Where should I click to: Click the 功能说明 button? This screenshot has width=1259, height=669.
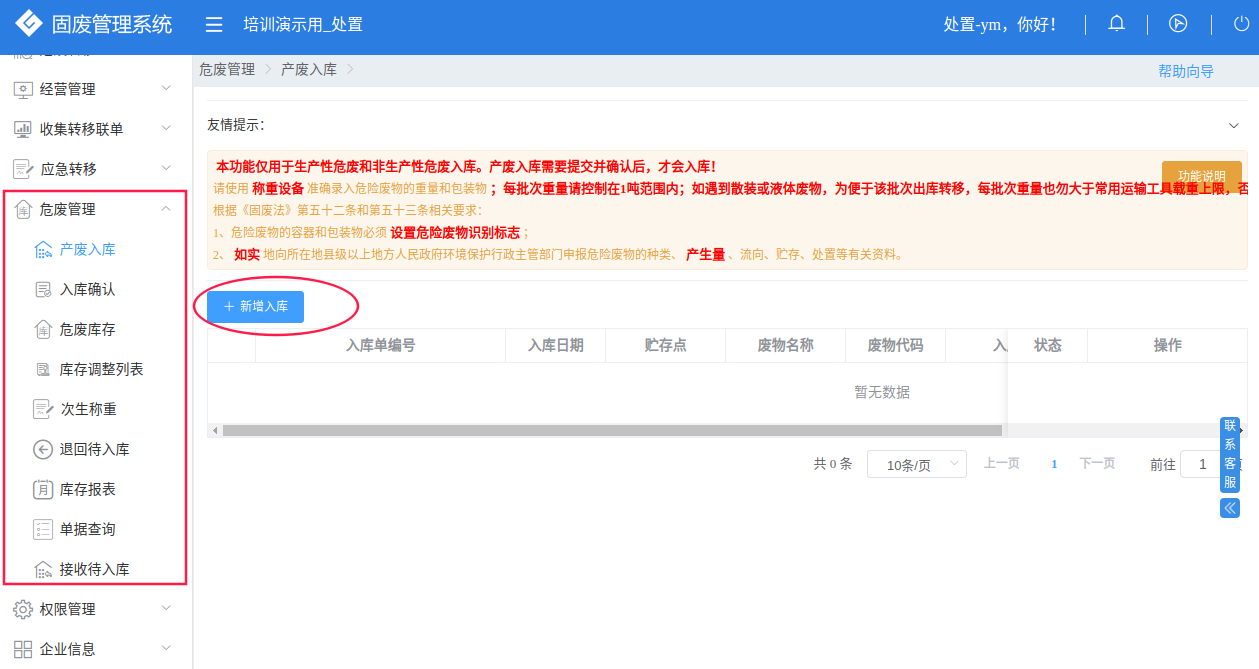coord(1202,176)
